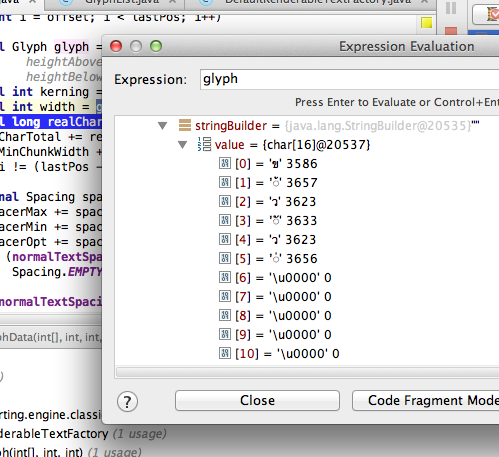This screenshot has height=457, width=499.
Task: Click the stringBuilder variable name
Action: (x=231, y=126)
